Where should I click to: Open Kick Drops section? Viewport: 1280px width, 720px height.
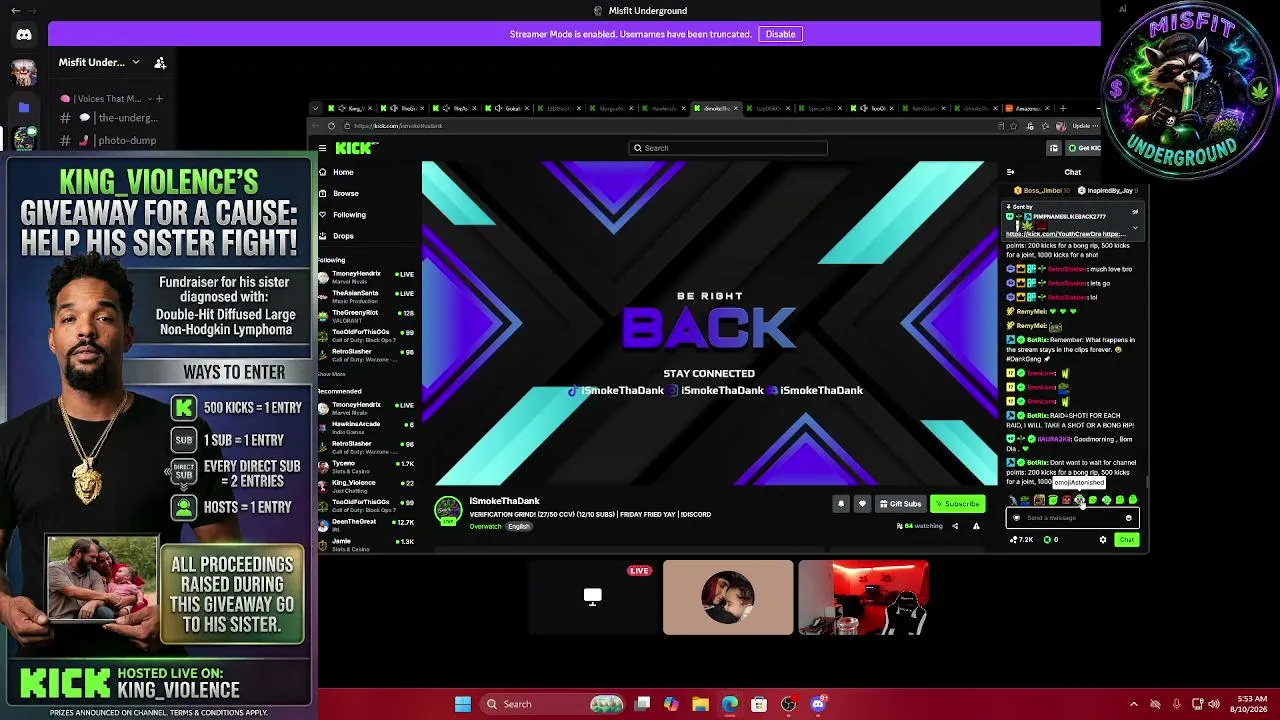(x=343, y=236)
